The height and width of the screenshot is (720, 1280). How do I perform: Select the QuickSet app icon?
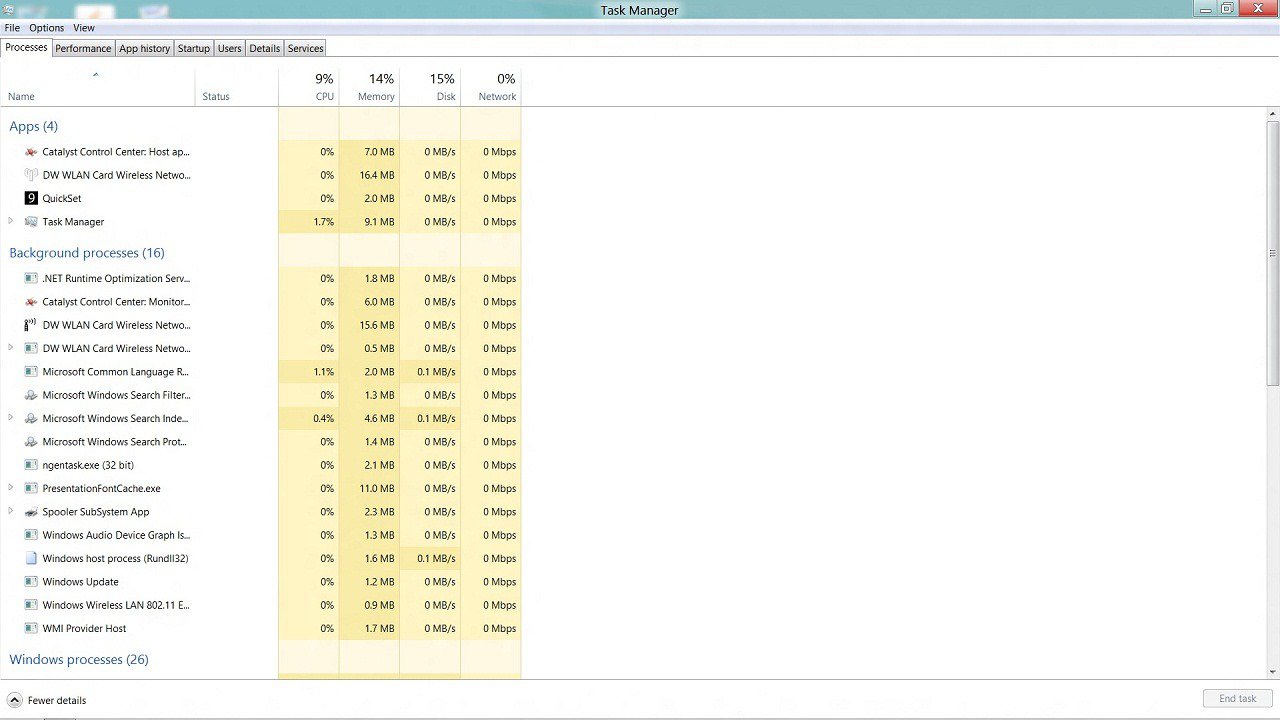(31, 198)
